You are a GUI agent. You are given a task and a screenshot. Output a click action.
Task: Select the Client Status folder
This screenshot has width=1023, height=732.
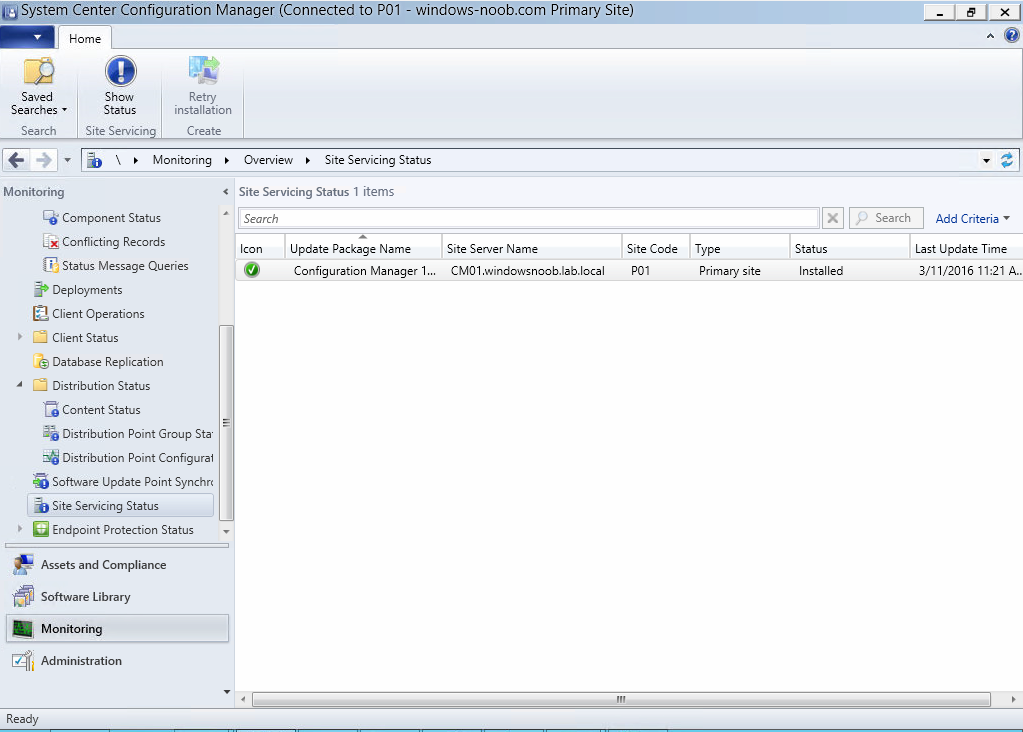click(85, 338)
